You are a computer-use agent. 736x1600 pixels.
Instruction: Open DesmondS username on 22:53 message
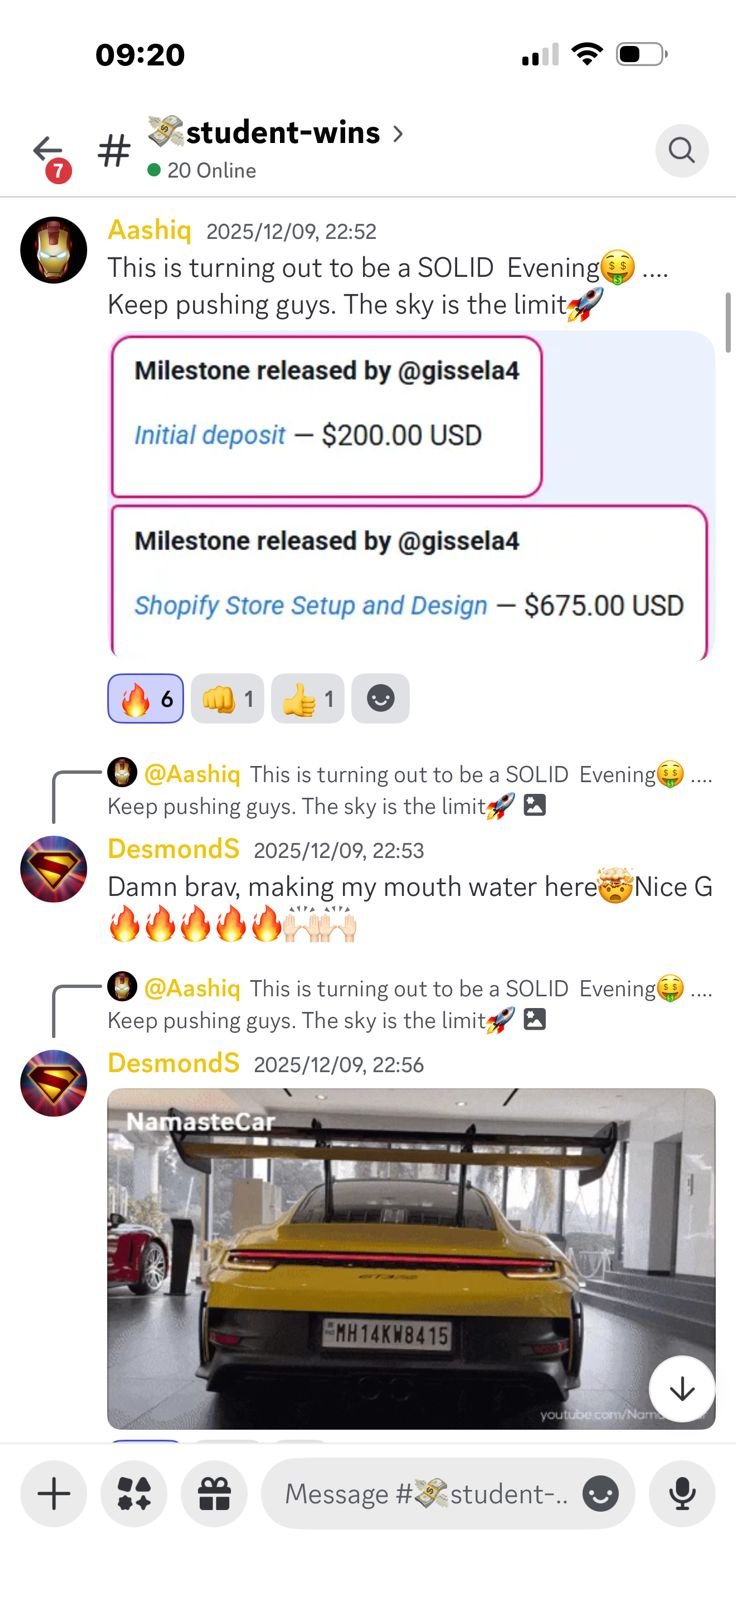pos(173,849)
